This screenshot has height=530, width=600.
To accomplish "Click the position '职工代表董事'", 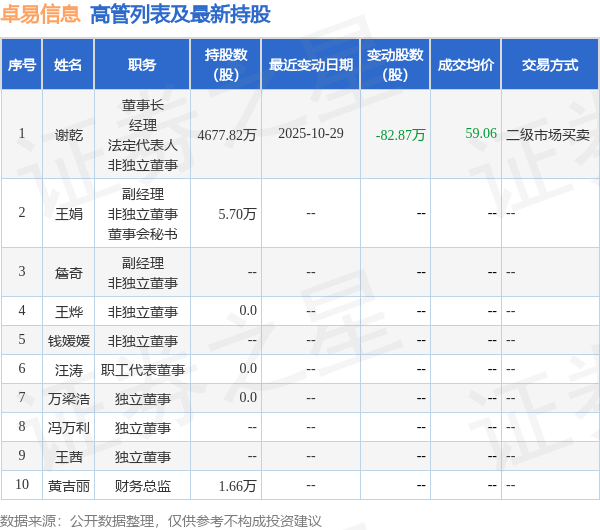I will coord(143,370).
